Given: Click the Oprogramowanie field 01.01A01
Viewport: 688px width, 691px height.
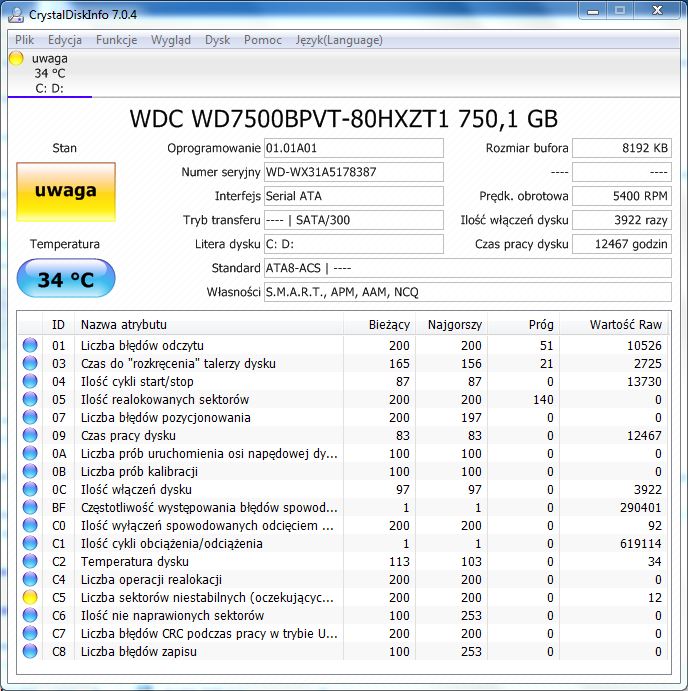Looking at the screenshot, I should (x=353, y=148).
